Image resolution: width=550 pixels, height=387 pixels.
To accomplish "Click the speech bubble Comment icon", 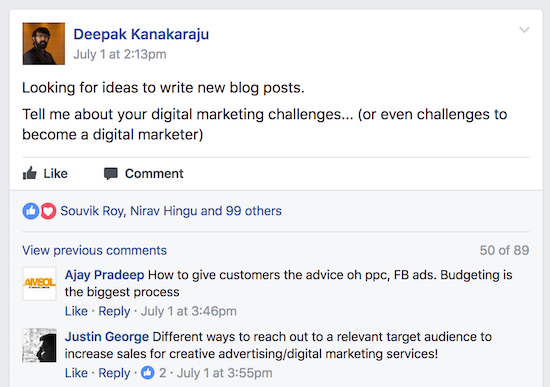I will [111, 174].
